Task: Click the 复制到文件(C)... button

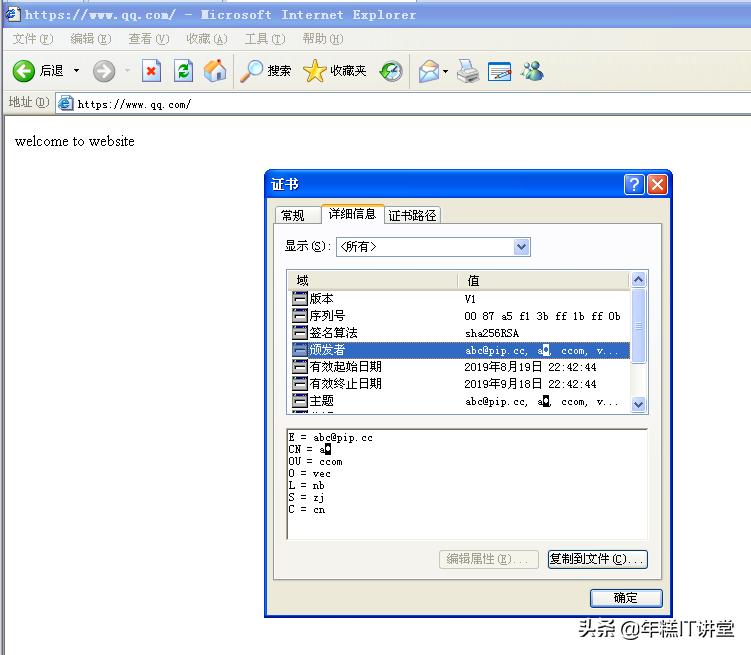Action: click(598, 559)
